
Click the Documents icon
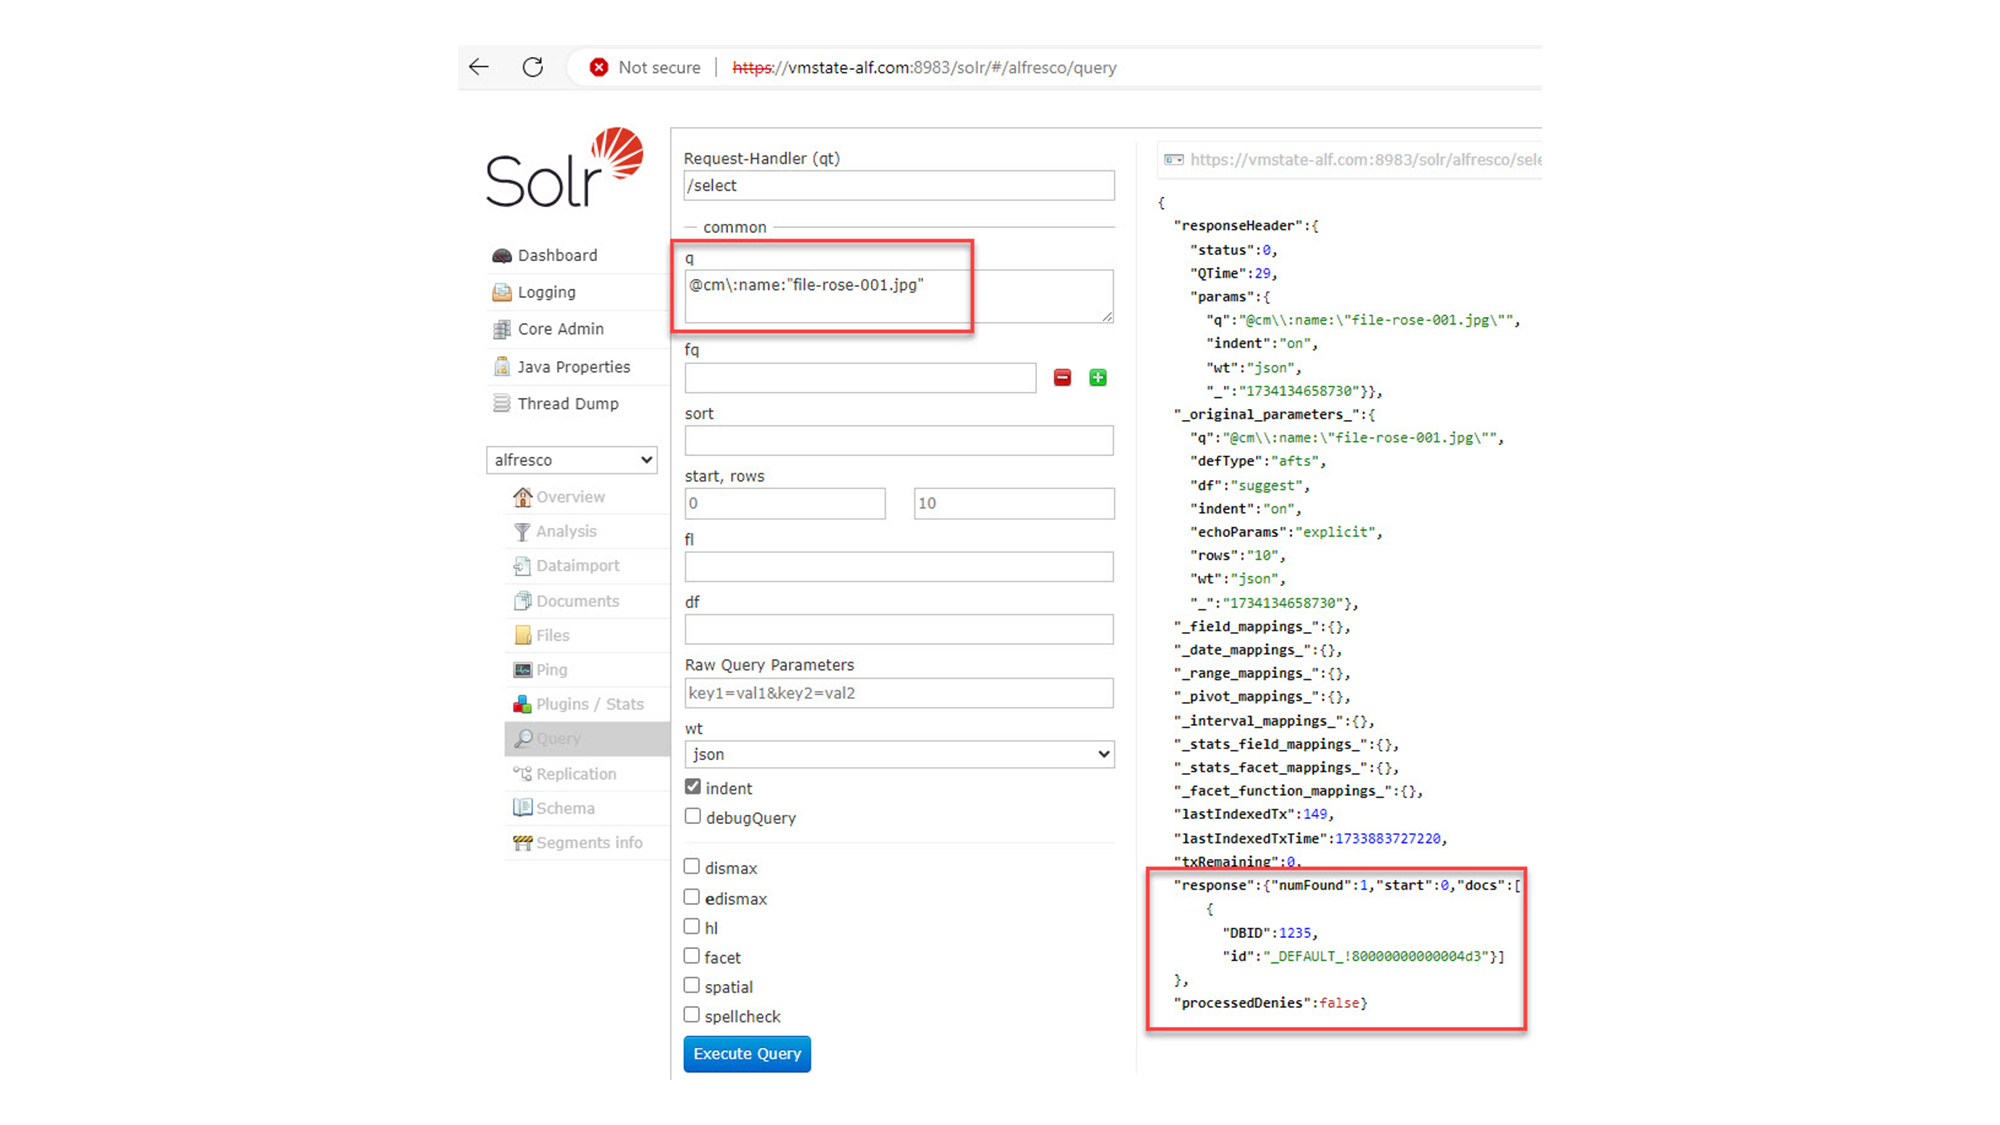[x=522, y=601]
